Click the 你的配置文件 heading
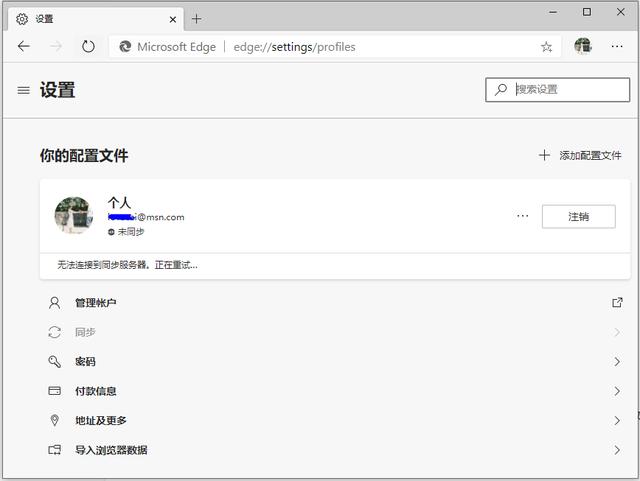This screenshot has width=640, height=481. click(84, 156)
